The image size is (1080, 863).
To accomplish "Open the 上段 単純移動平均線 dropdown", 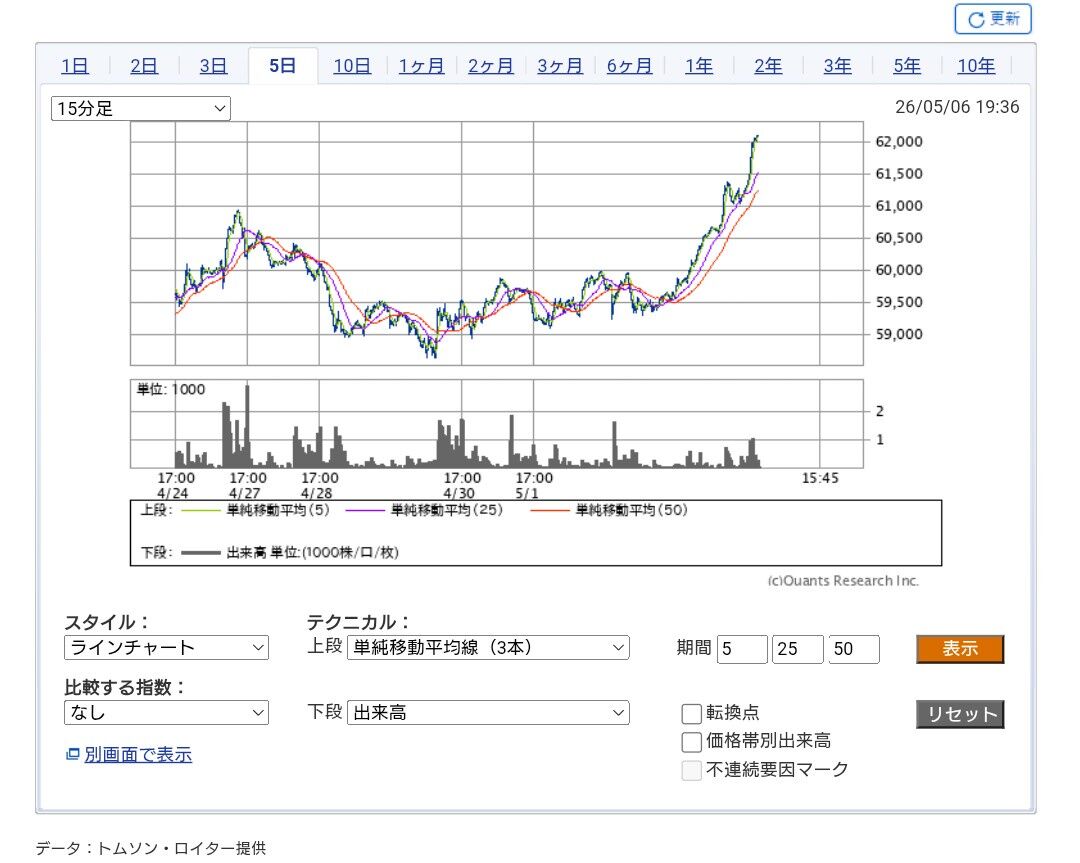I will tap(488, 647).
